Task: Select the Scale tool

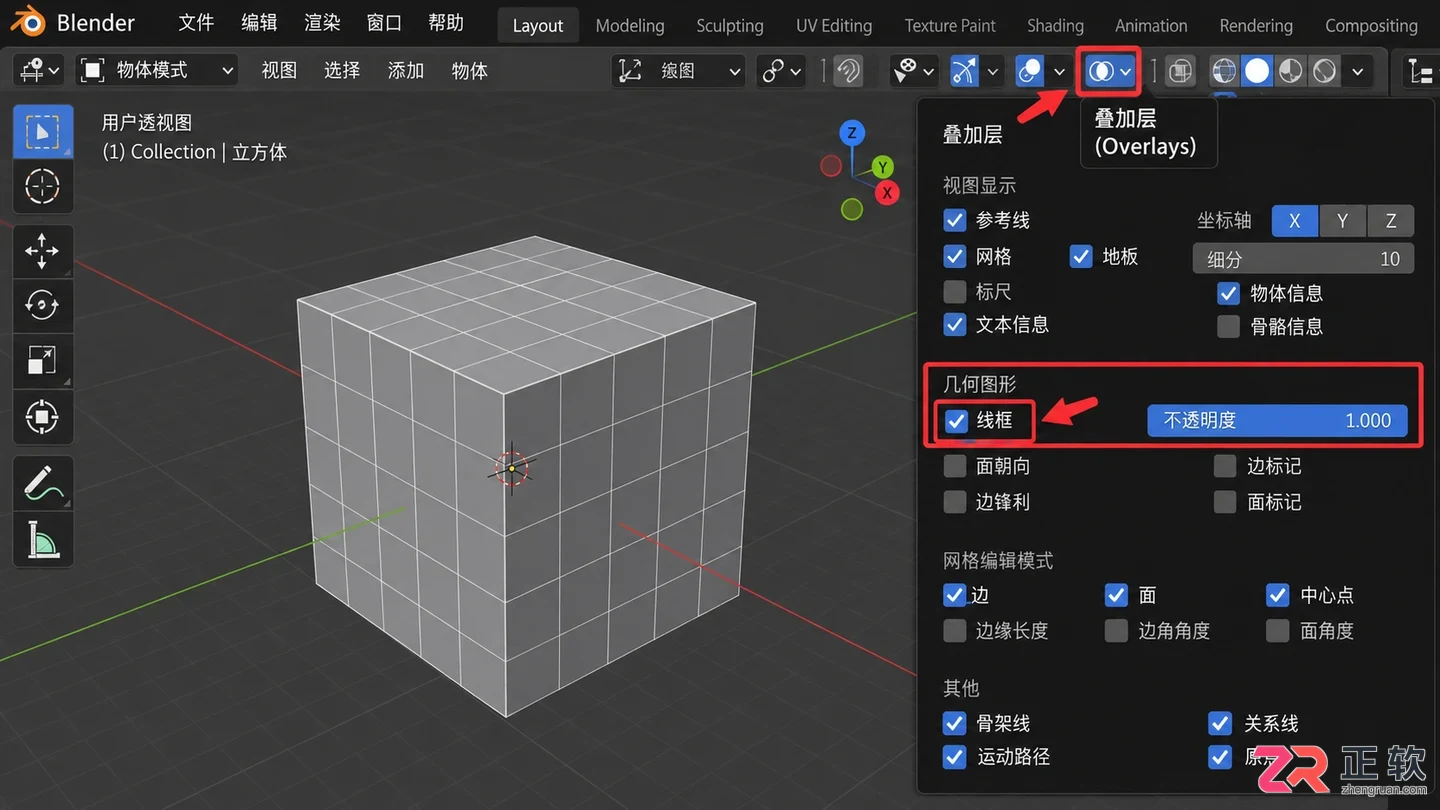Action: [42, 360]
